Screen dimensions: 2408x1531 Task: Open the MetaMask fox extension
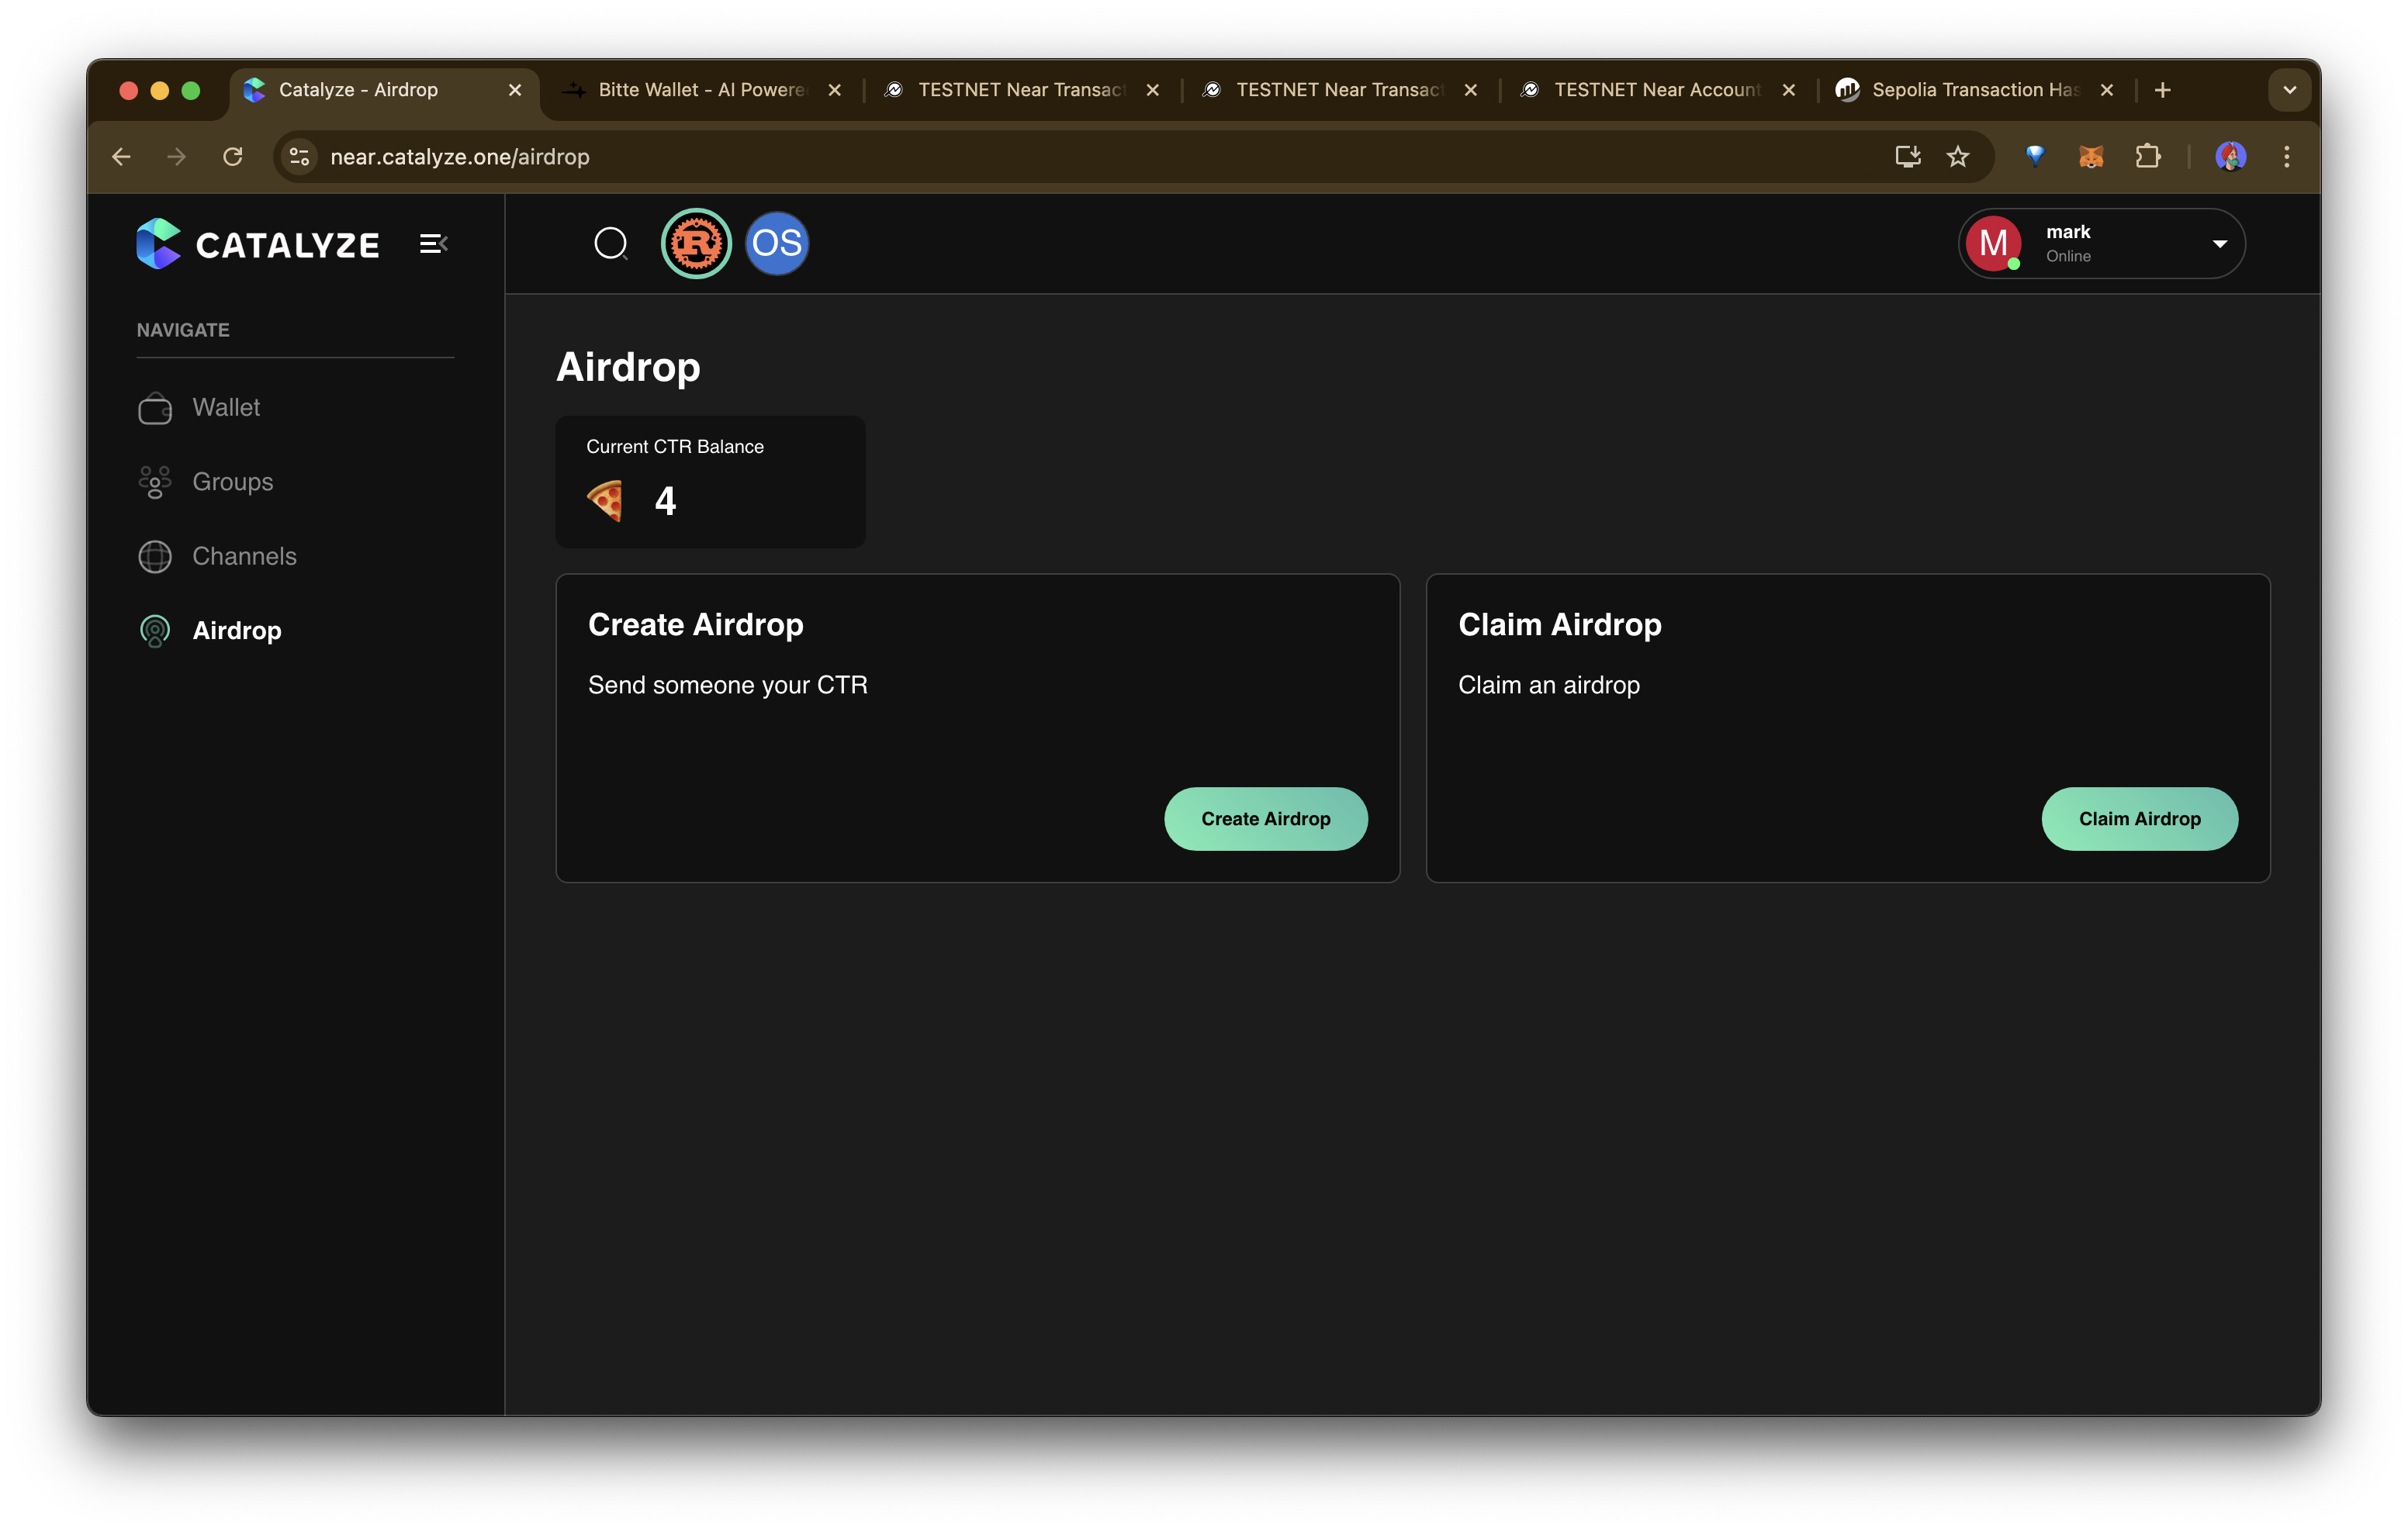pos(2091,157)
